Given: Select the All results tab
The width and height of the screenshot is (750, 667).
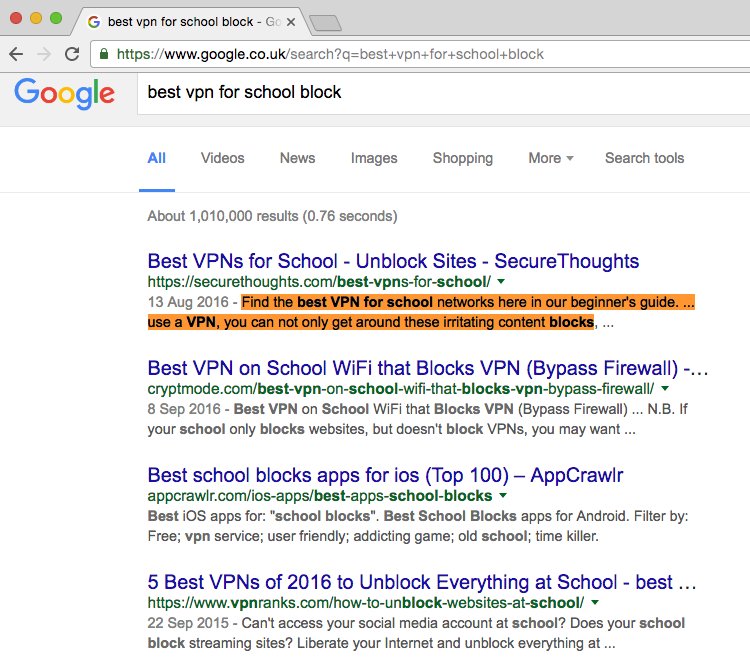Looking at the screenshot, I should [156, 158].
